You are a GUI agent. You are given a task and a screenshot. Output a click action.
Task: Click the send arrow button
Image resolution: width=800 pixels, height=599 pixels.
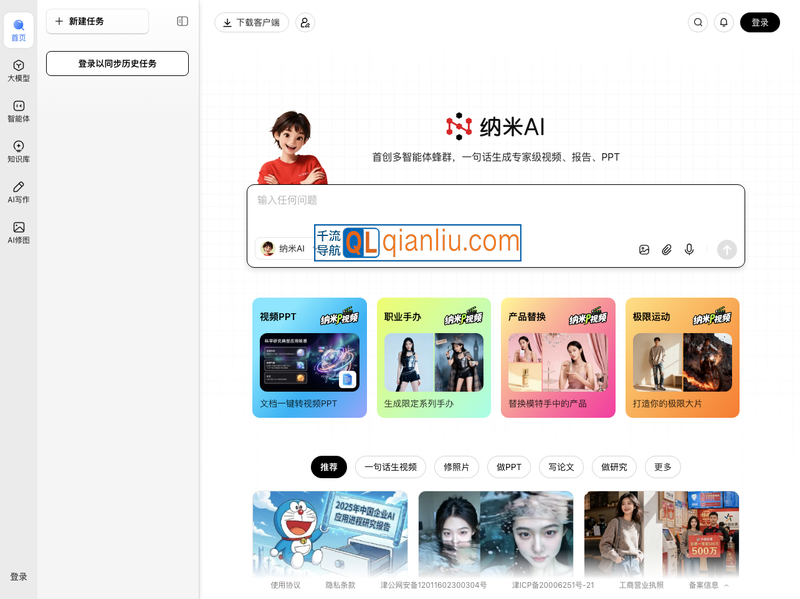point(727,249)
